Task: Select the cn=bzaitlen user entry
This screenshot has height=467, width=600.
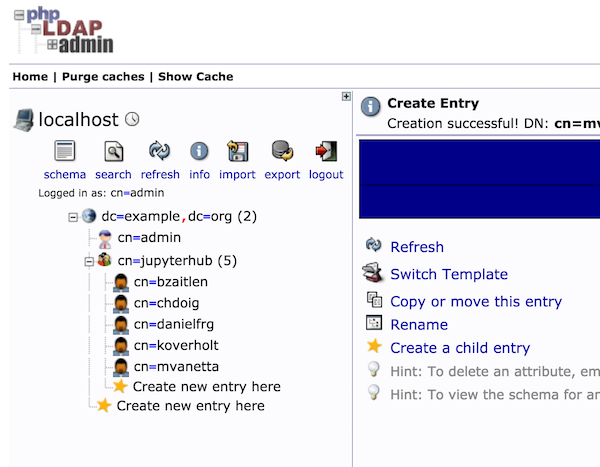Action: pyautogui.click(x=171, y=282)
